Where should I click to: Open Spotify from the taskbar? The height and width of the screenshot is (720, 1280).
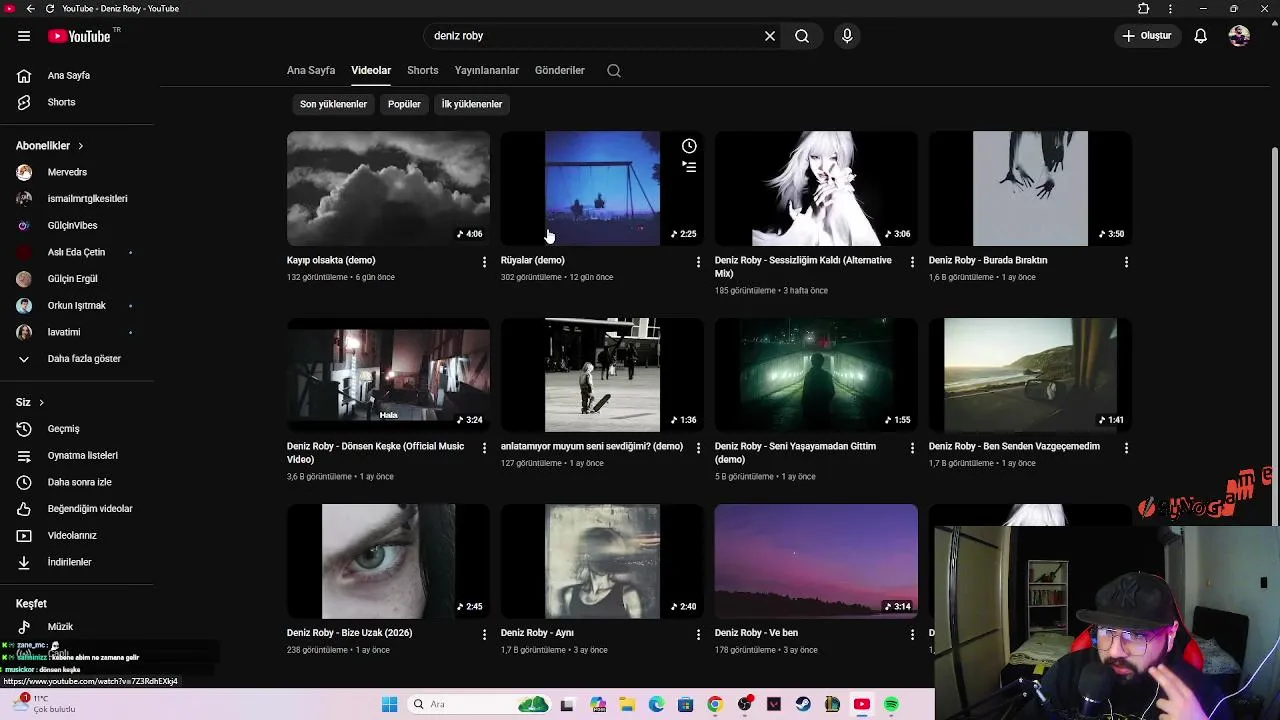891,704
